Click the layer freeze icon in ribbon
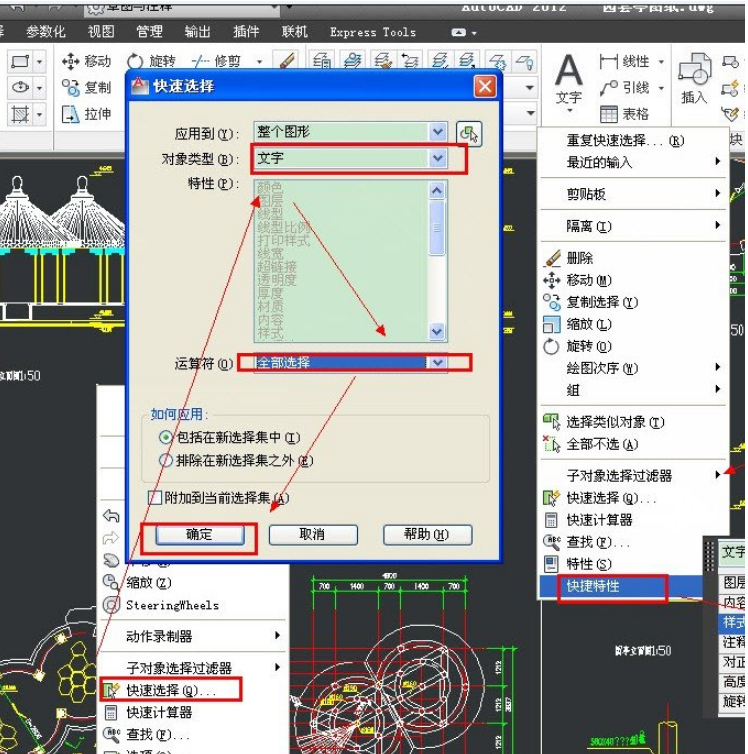This screenshot has height=754, width=748. 497,62
